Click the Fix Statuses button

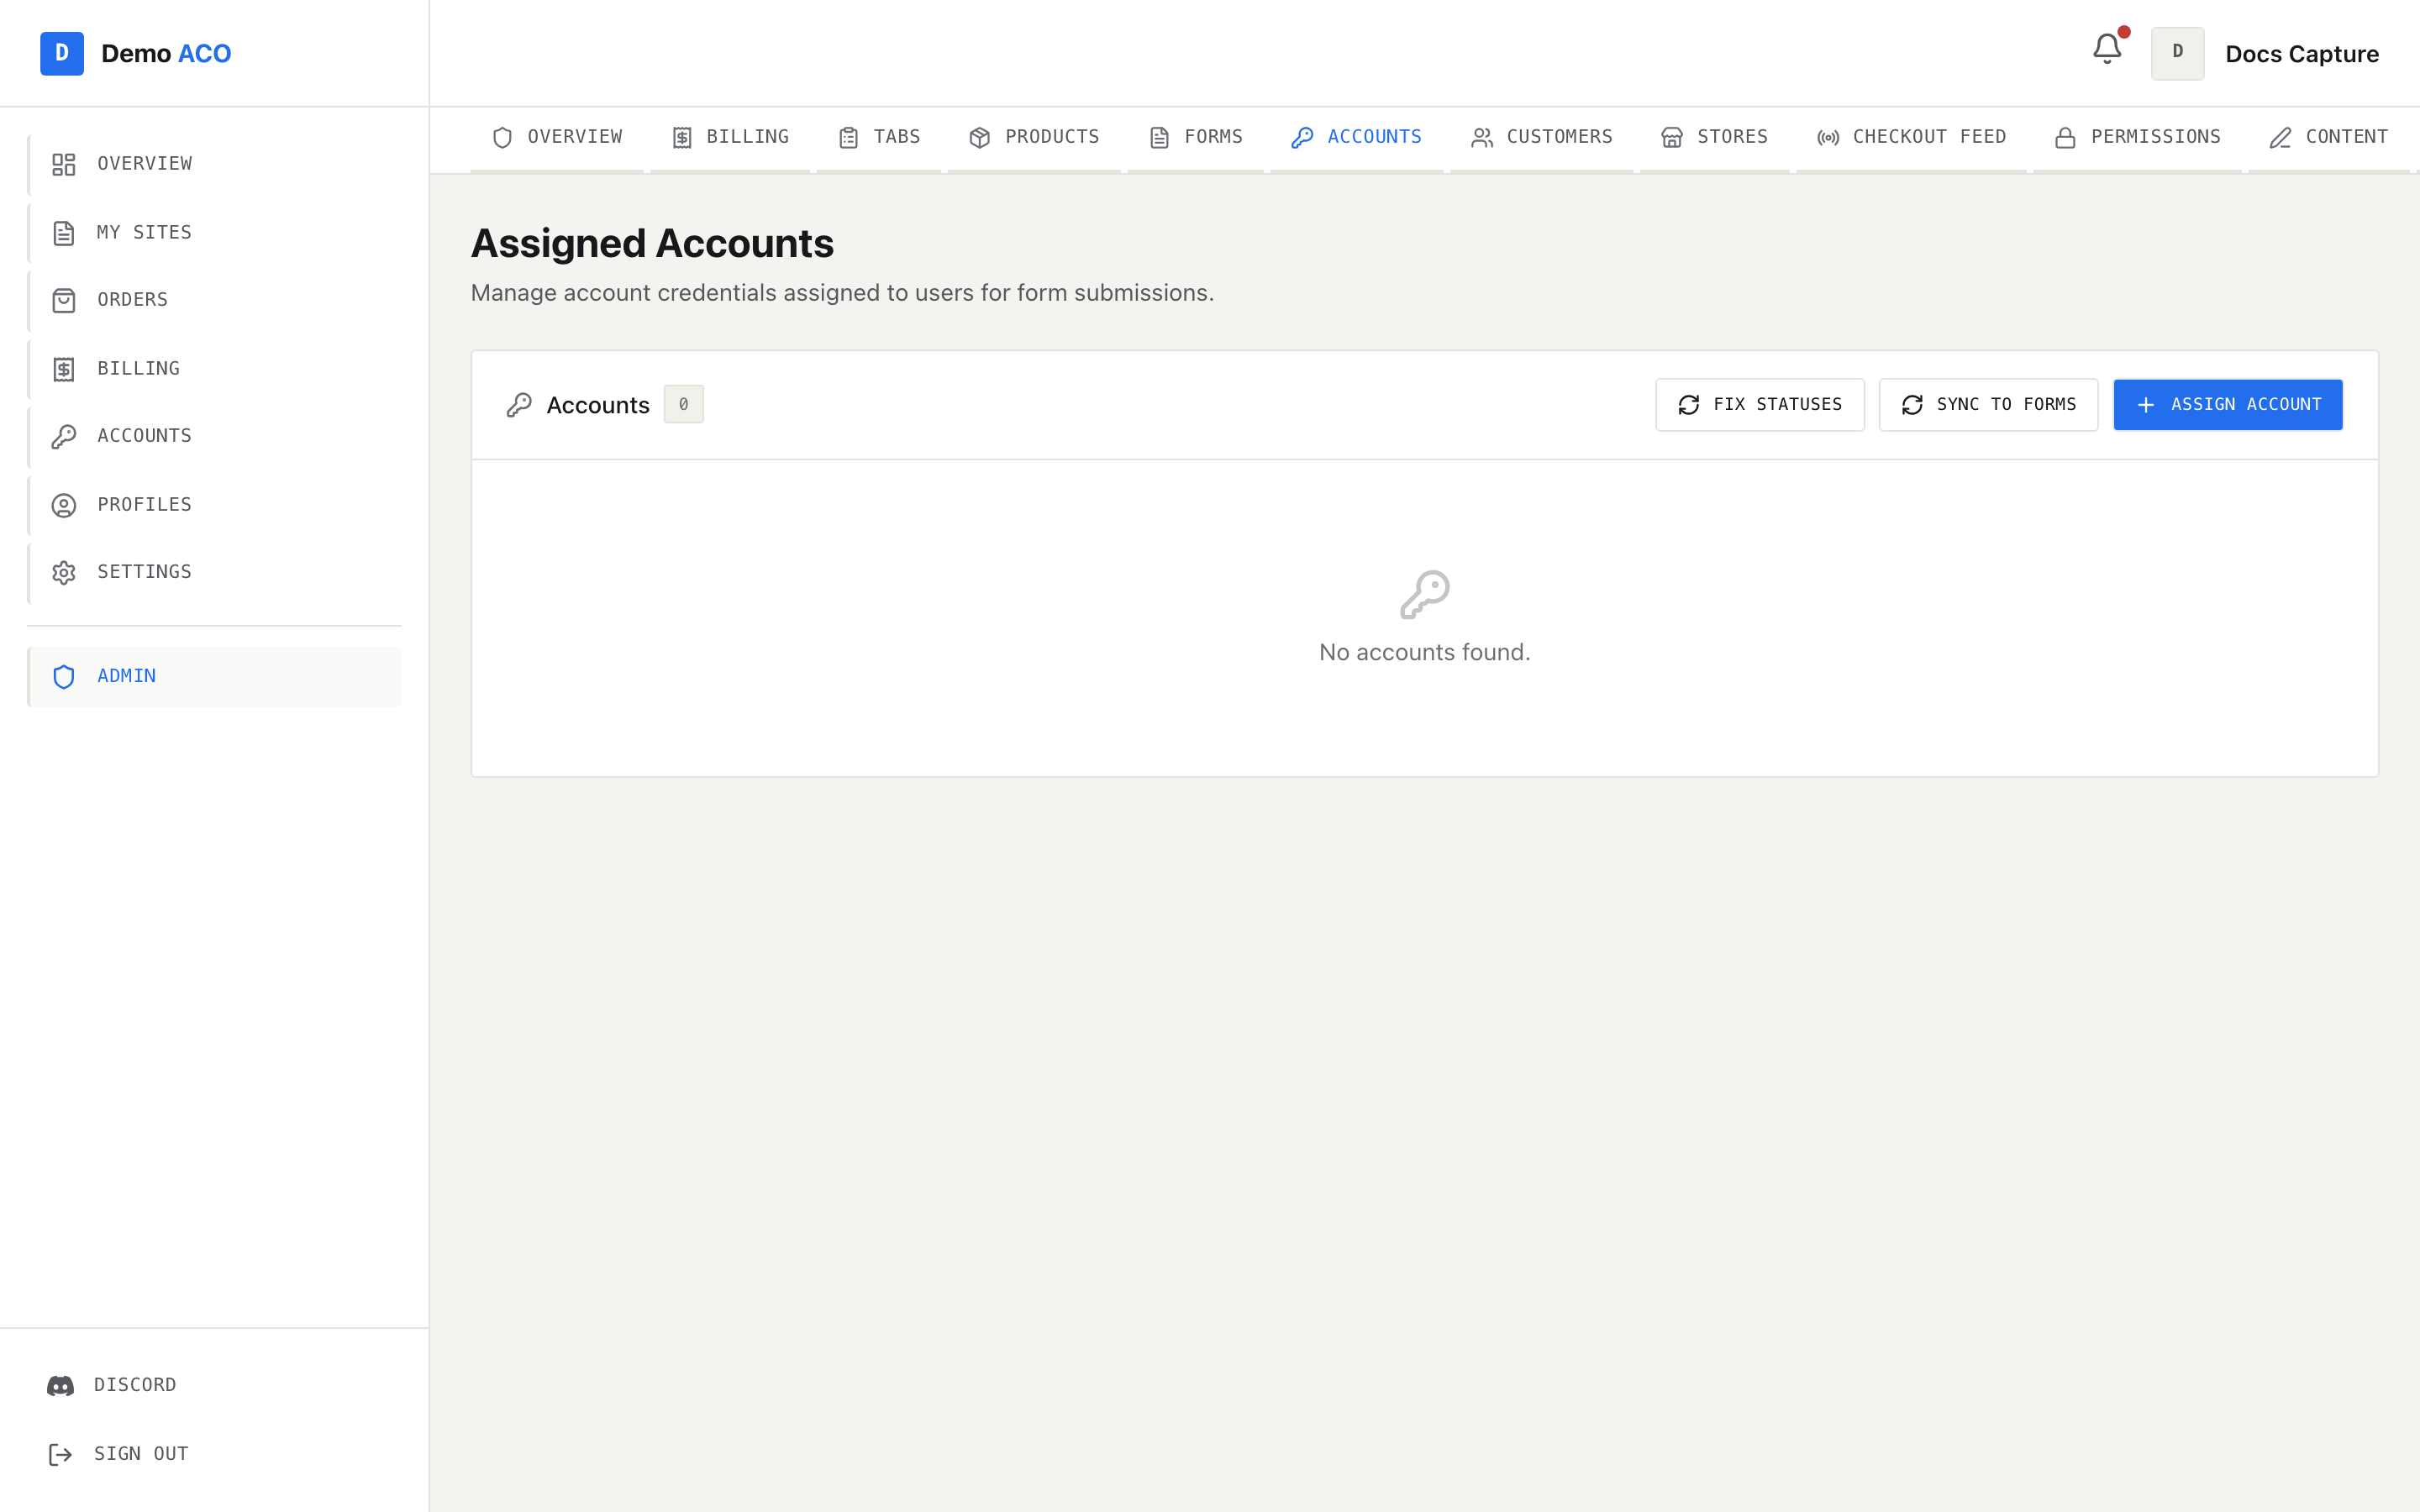(1760, 405)
